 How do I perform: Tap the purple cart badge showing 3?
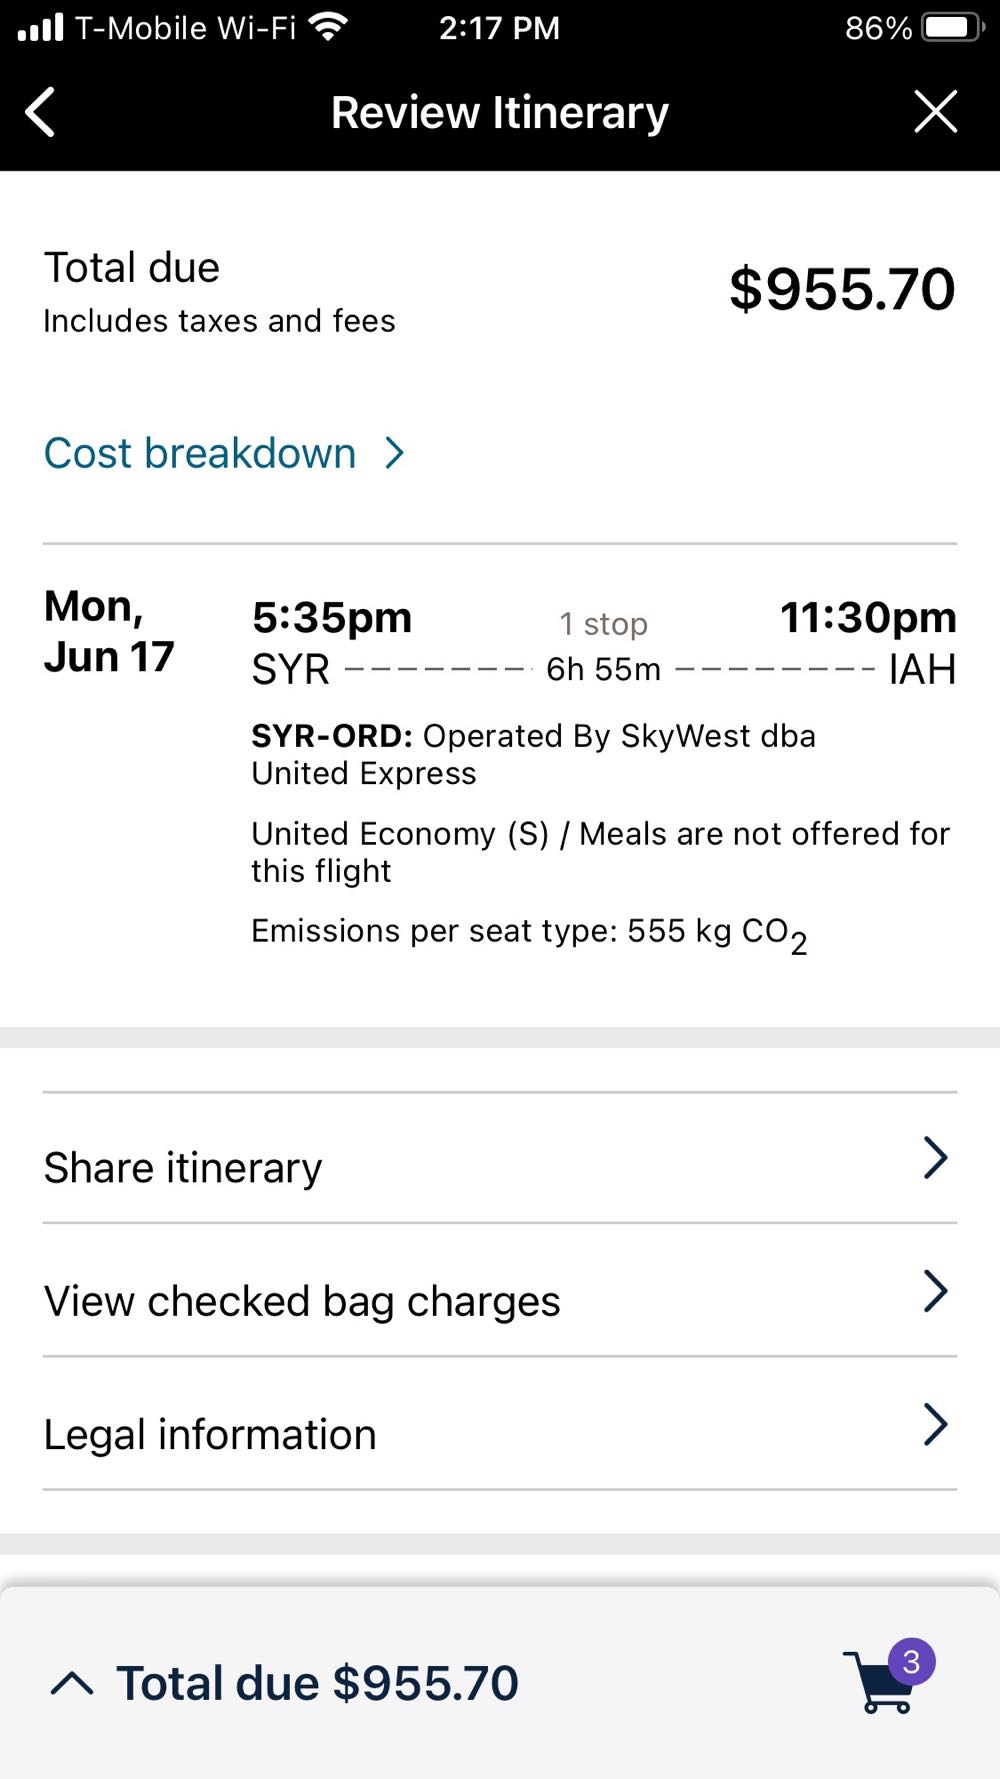coord(911,1662)
